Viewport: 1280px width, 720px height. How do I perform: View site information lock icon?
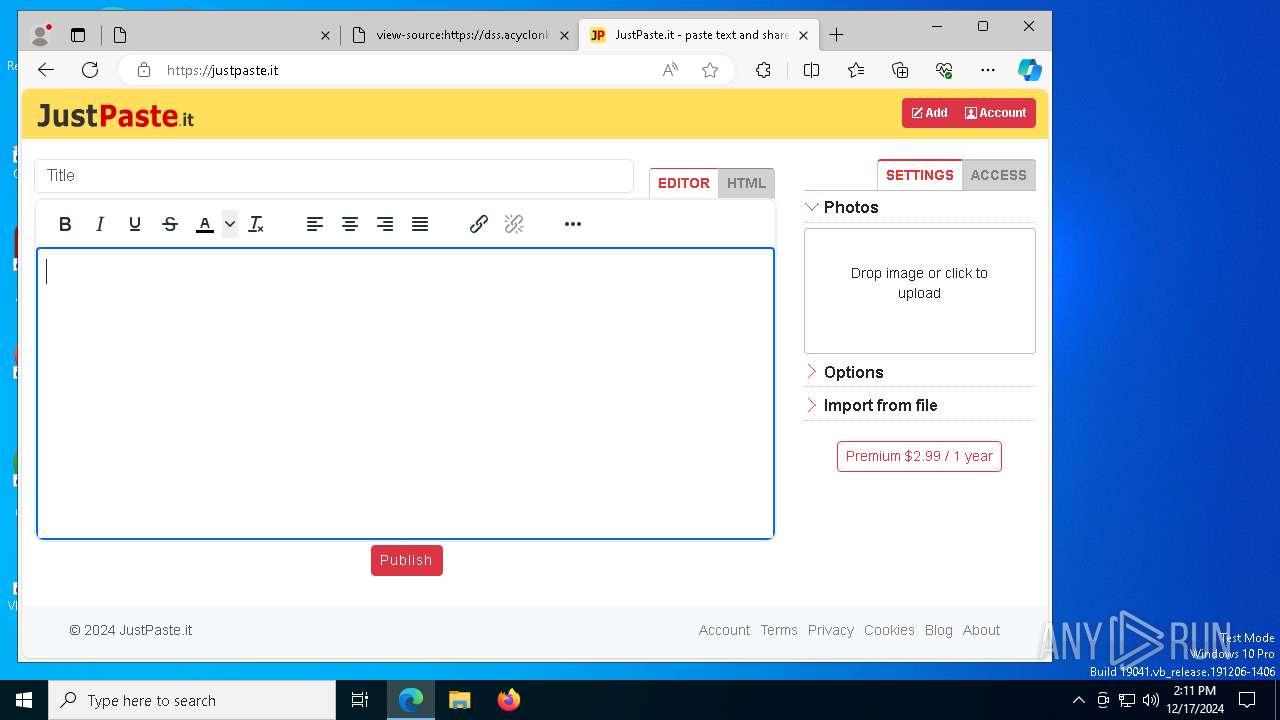click(x=144, y=70)
